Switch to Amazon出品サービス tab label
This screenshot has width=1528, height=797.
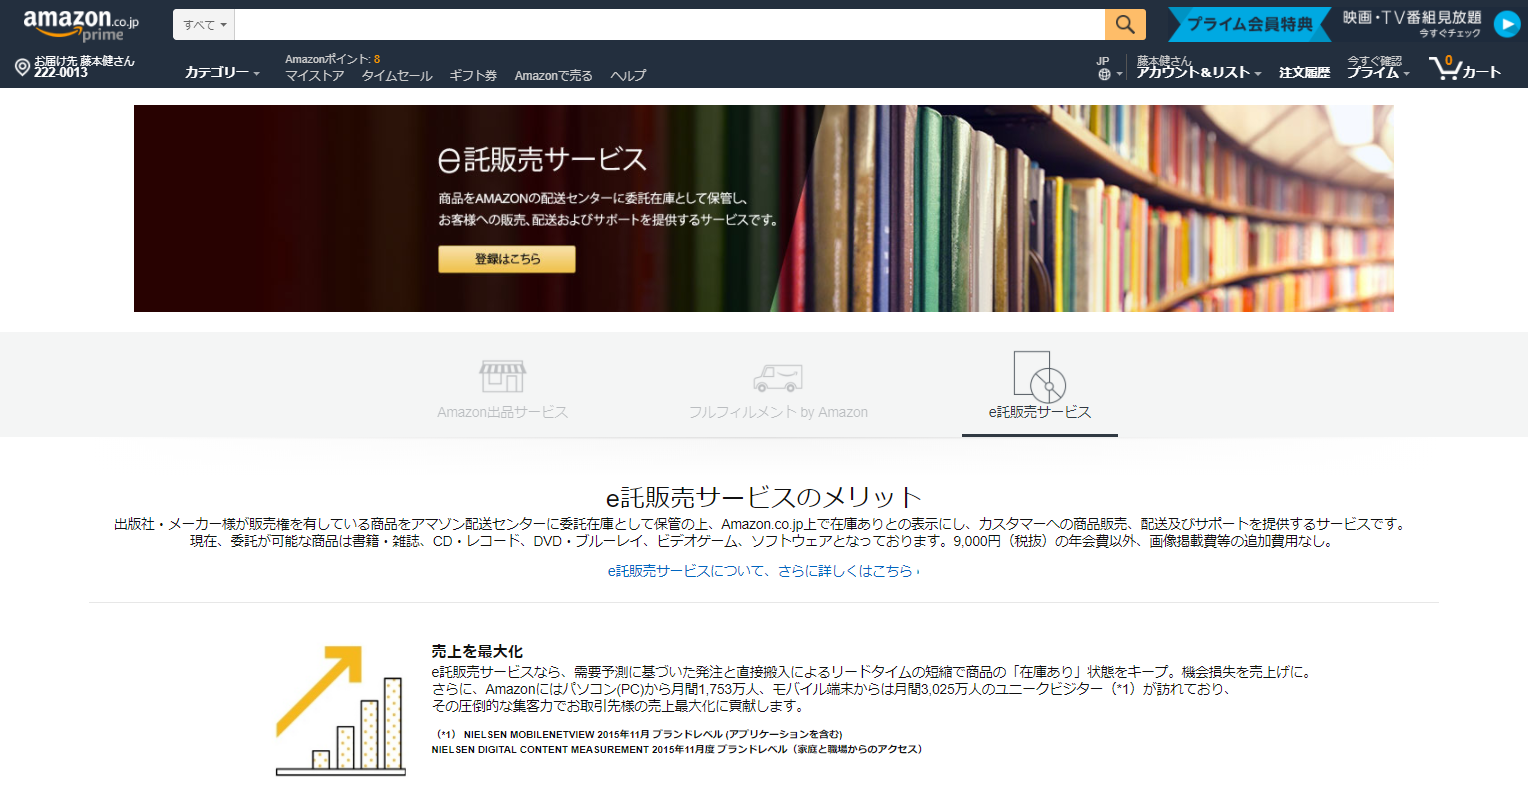[502, 412]
